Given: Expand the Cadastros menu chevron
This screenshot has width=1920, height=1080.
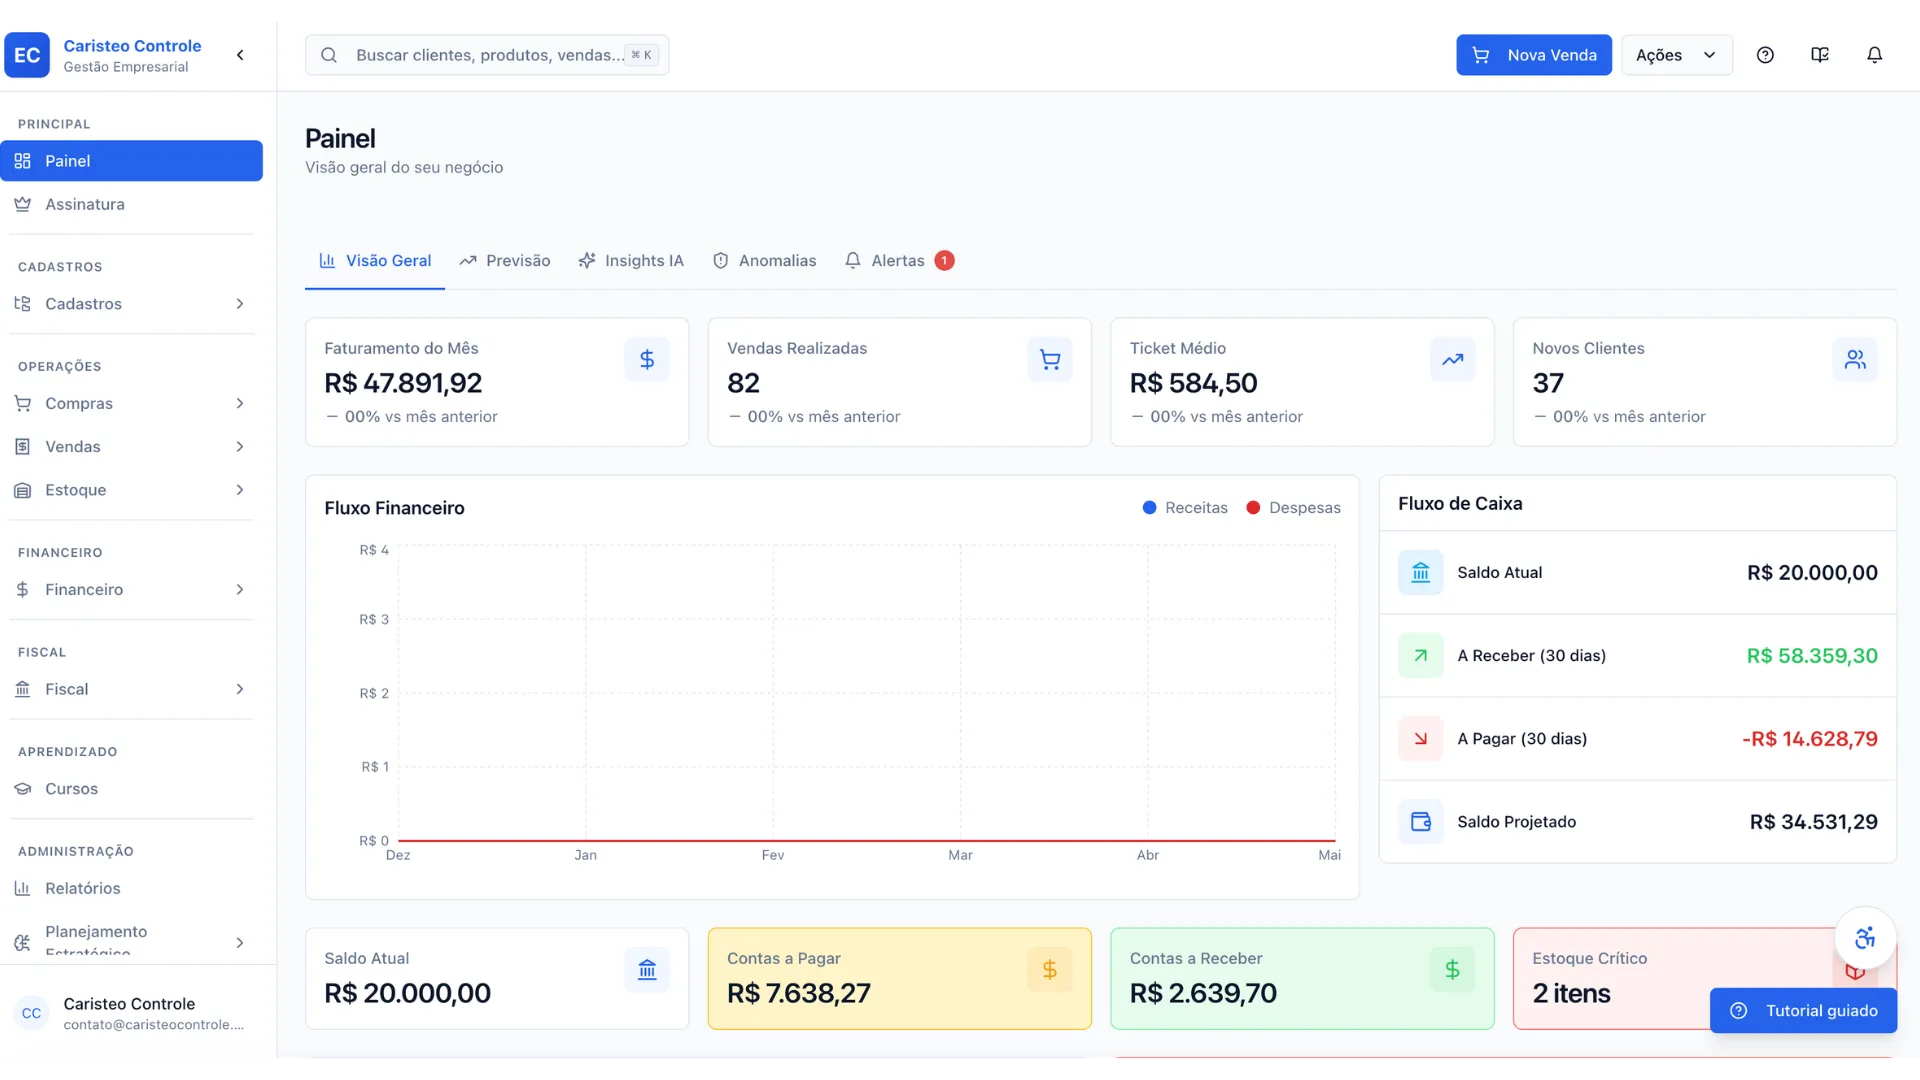Looking at the screenshot, I should [240, 304].
